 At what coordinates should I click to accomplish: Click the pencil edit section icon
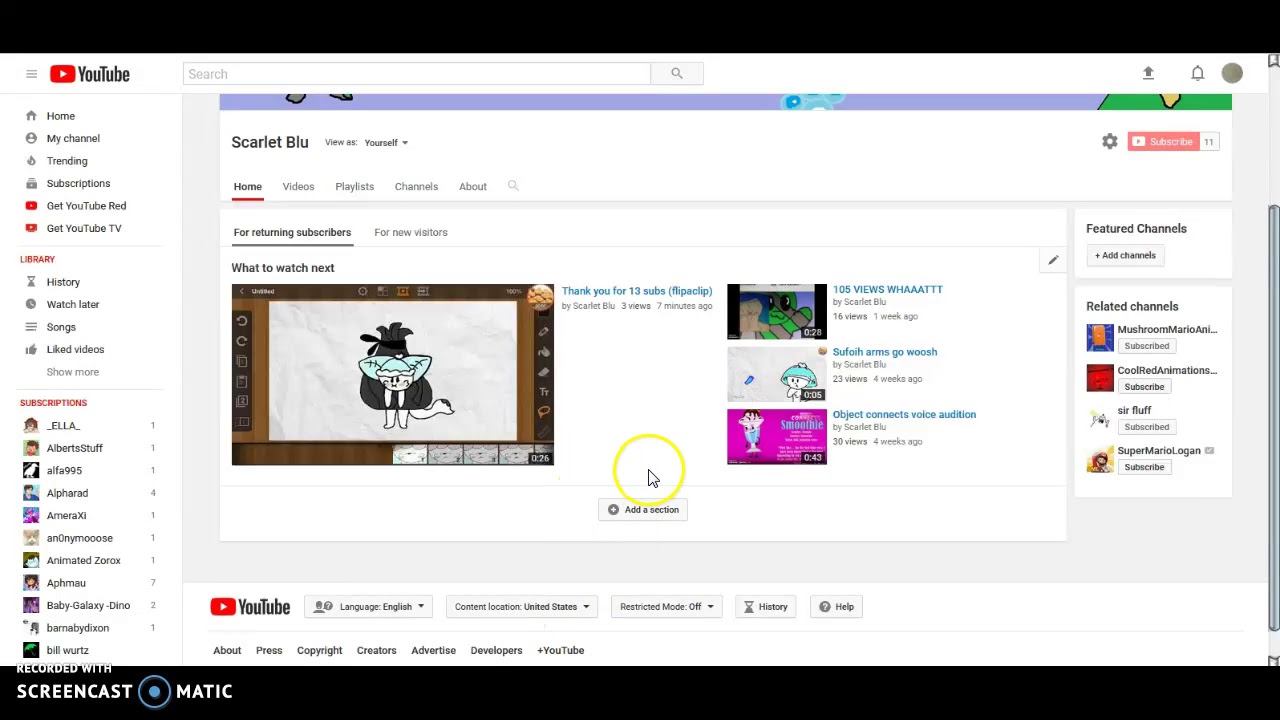pos(1053,260)
